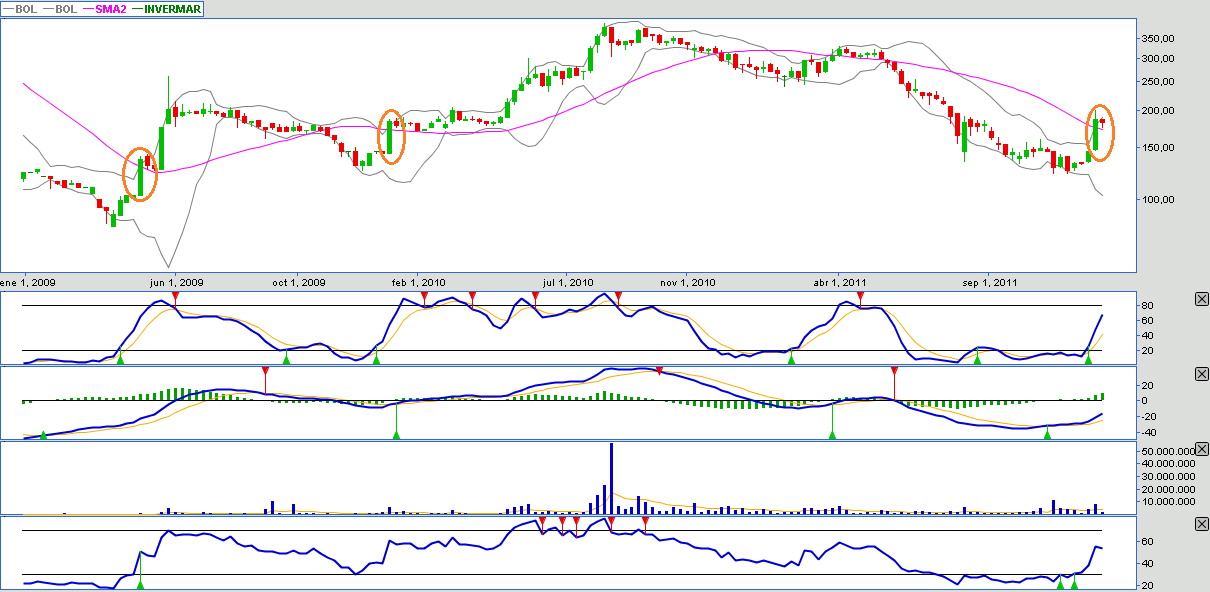Click the leftmost orange ellipse on price chart

(141, 174)
